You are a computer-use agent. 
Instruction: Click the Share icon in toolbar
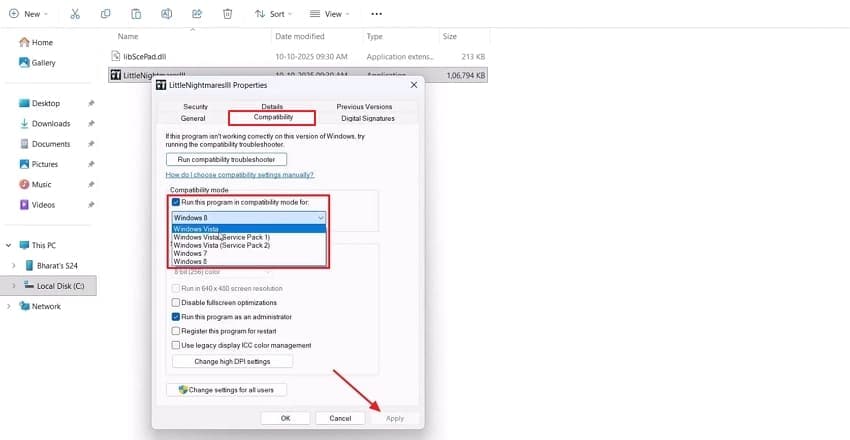(x=197, y=14)
